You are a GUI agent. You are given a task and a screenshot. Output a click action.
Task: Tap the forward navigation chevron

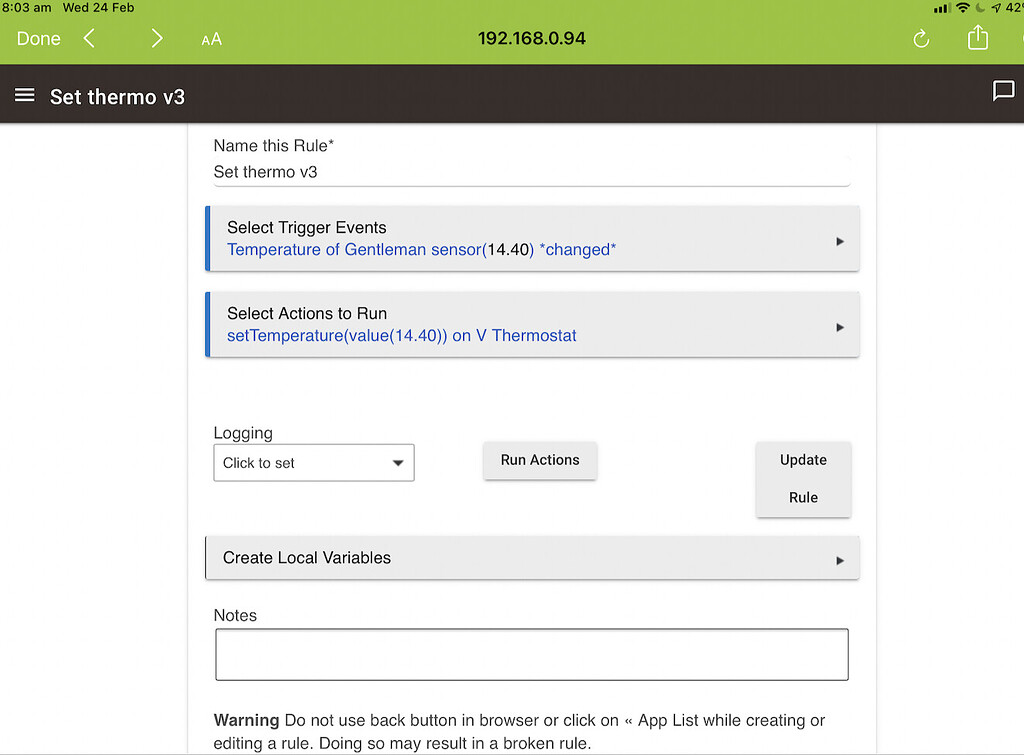[156, 38]
